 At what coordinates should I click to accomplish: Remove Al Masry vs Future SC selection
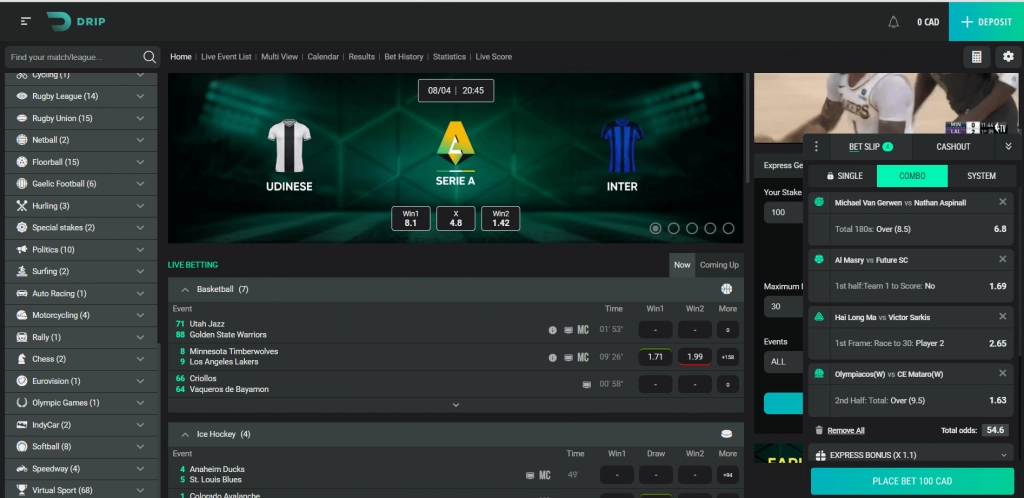coord(1002,260)
